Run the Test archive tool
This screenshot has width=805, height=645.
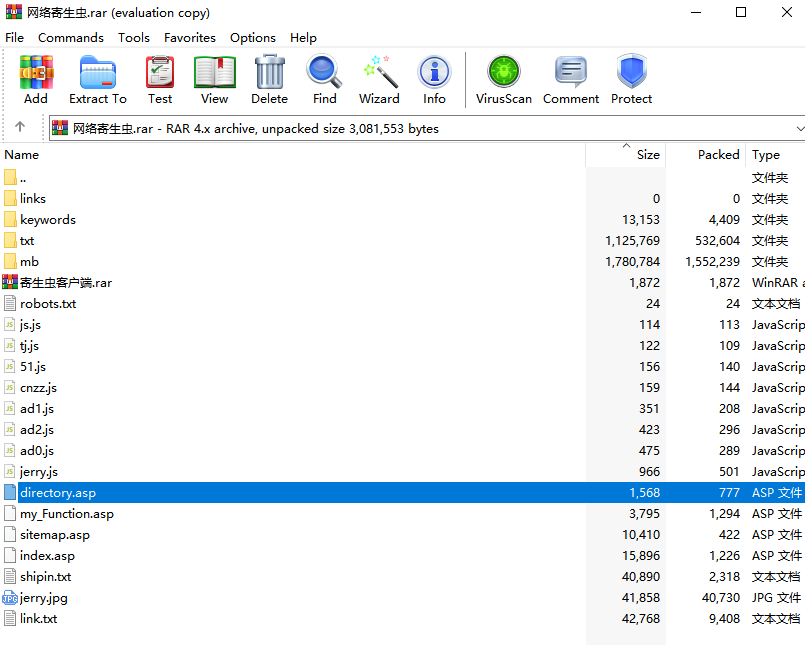tap(160, 80)
